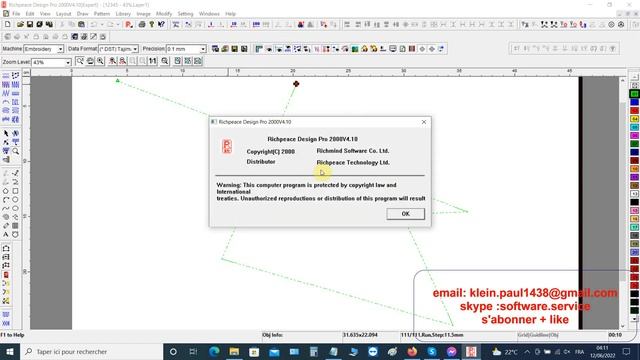The height and width of the screenshot is (360, 640).
Task: Open the notification center icon
Action: (x=627, y=351)
